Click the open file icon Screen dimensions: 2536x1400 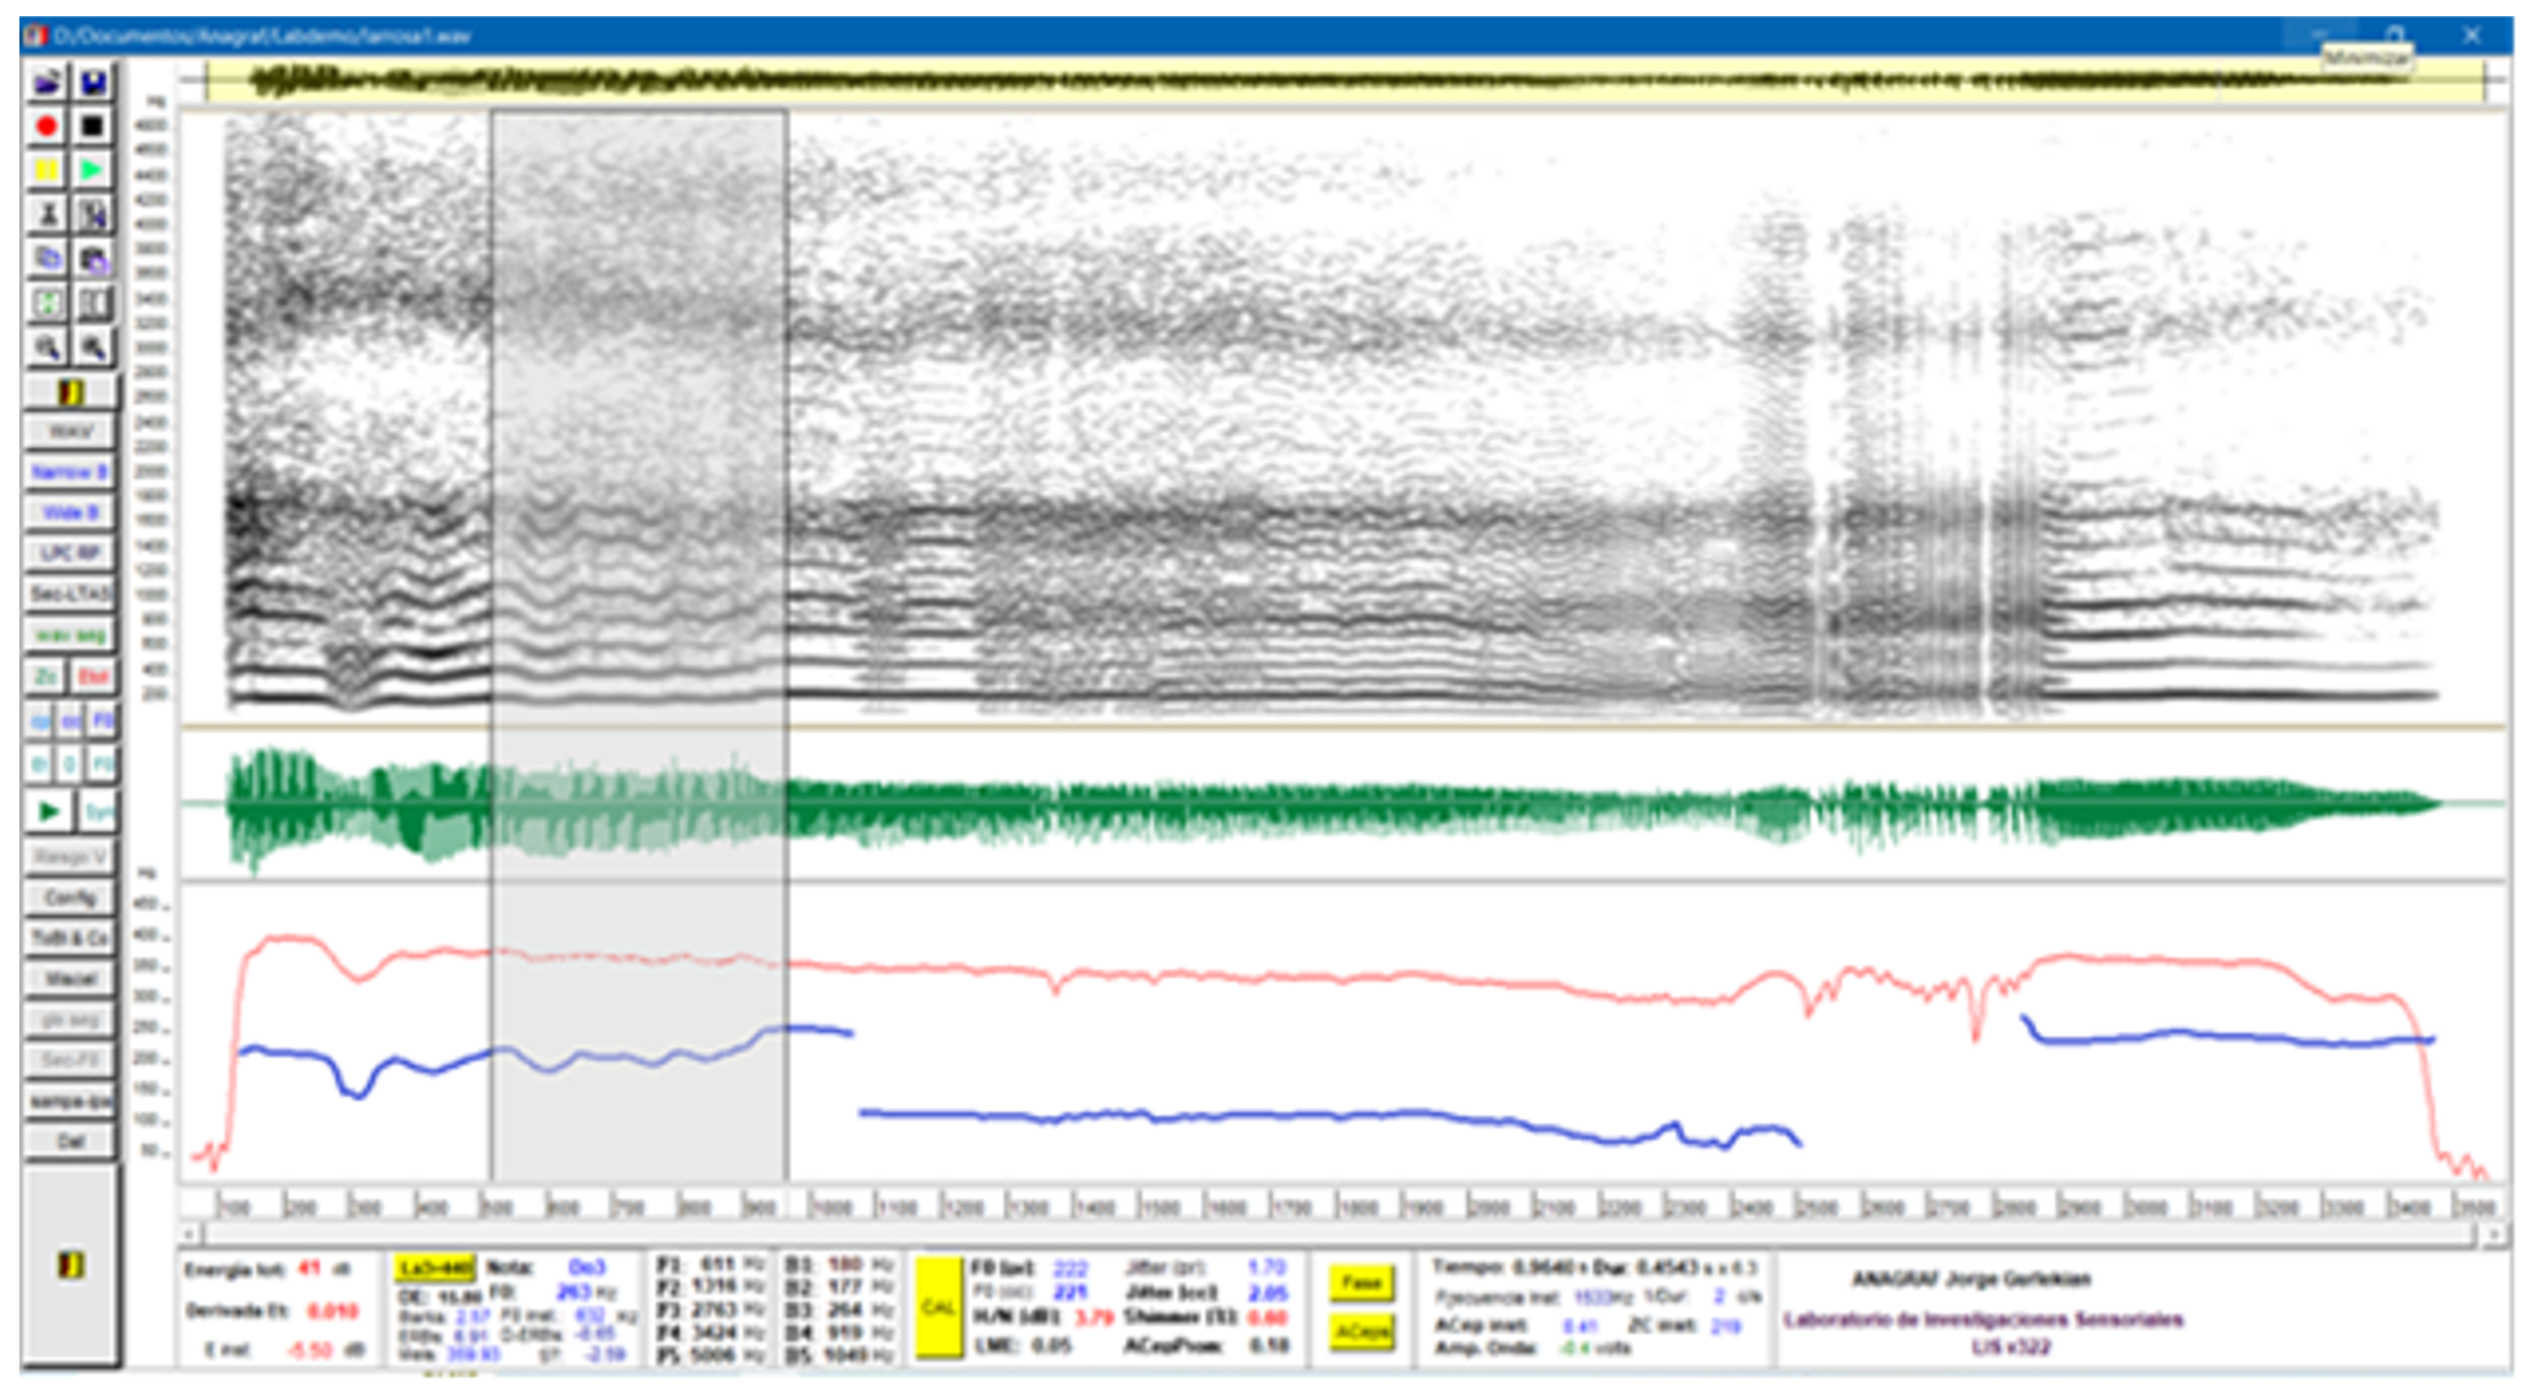47,82
